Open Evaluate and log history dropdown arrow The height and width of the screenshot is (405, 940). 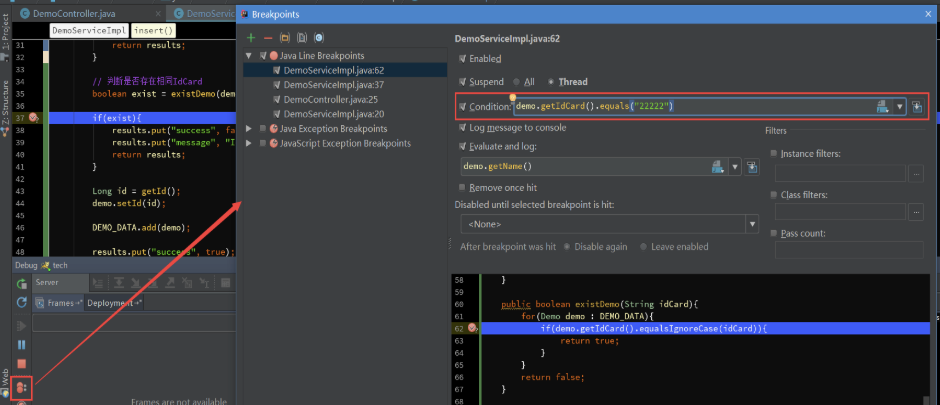click(x=734, y=167)
